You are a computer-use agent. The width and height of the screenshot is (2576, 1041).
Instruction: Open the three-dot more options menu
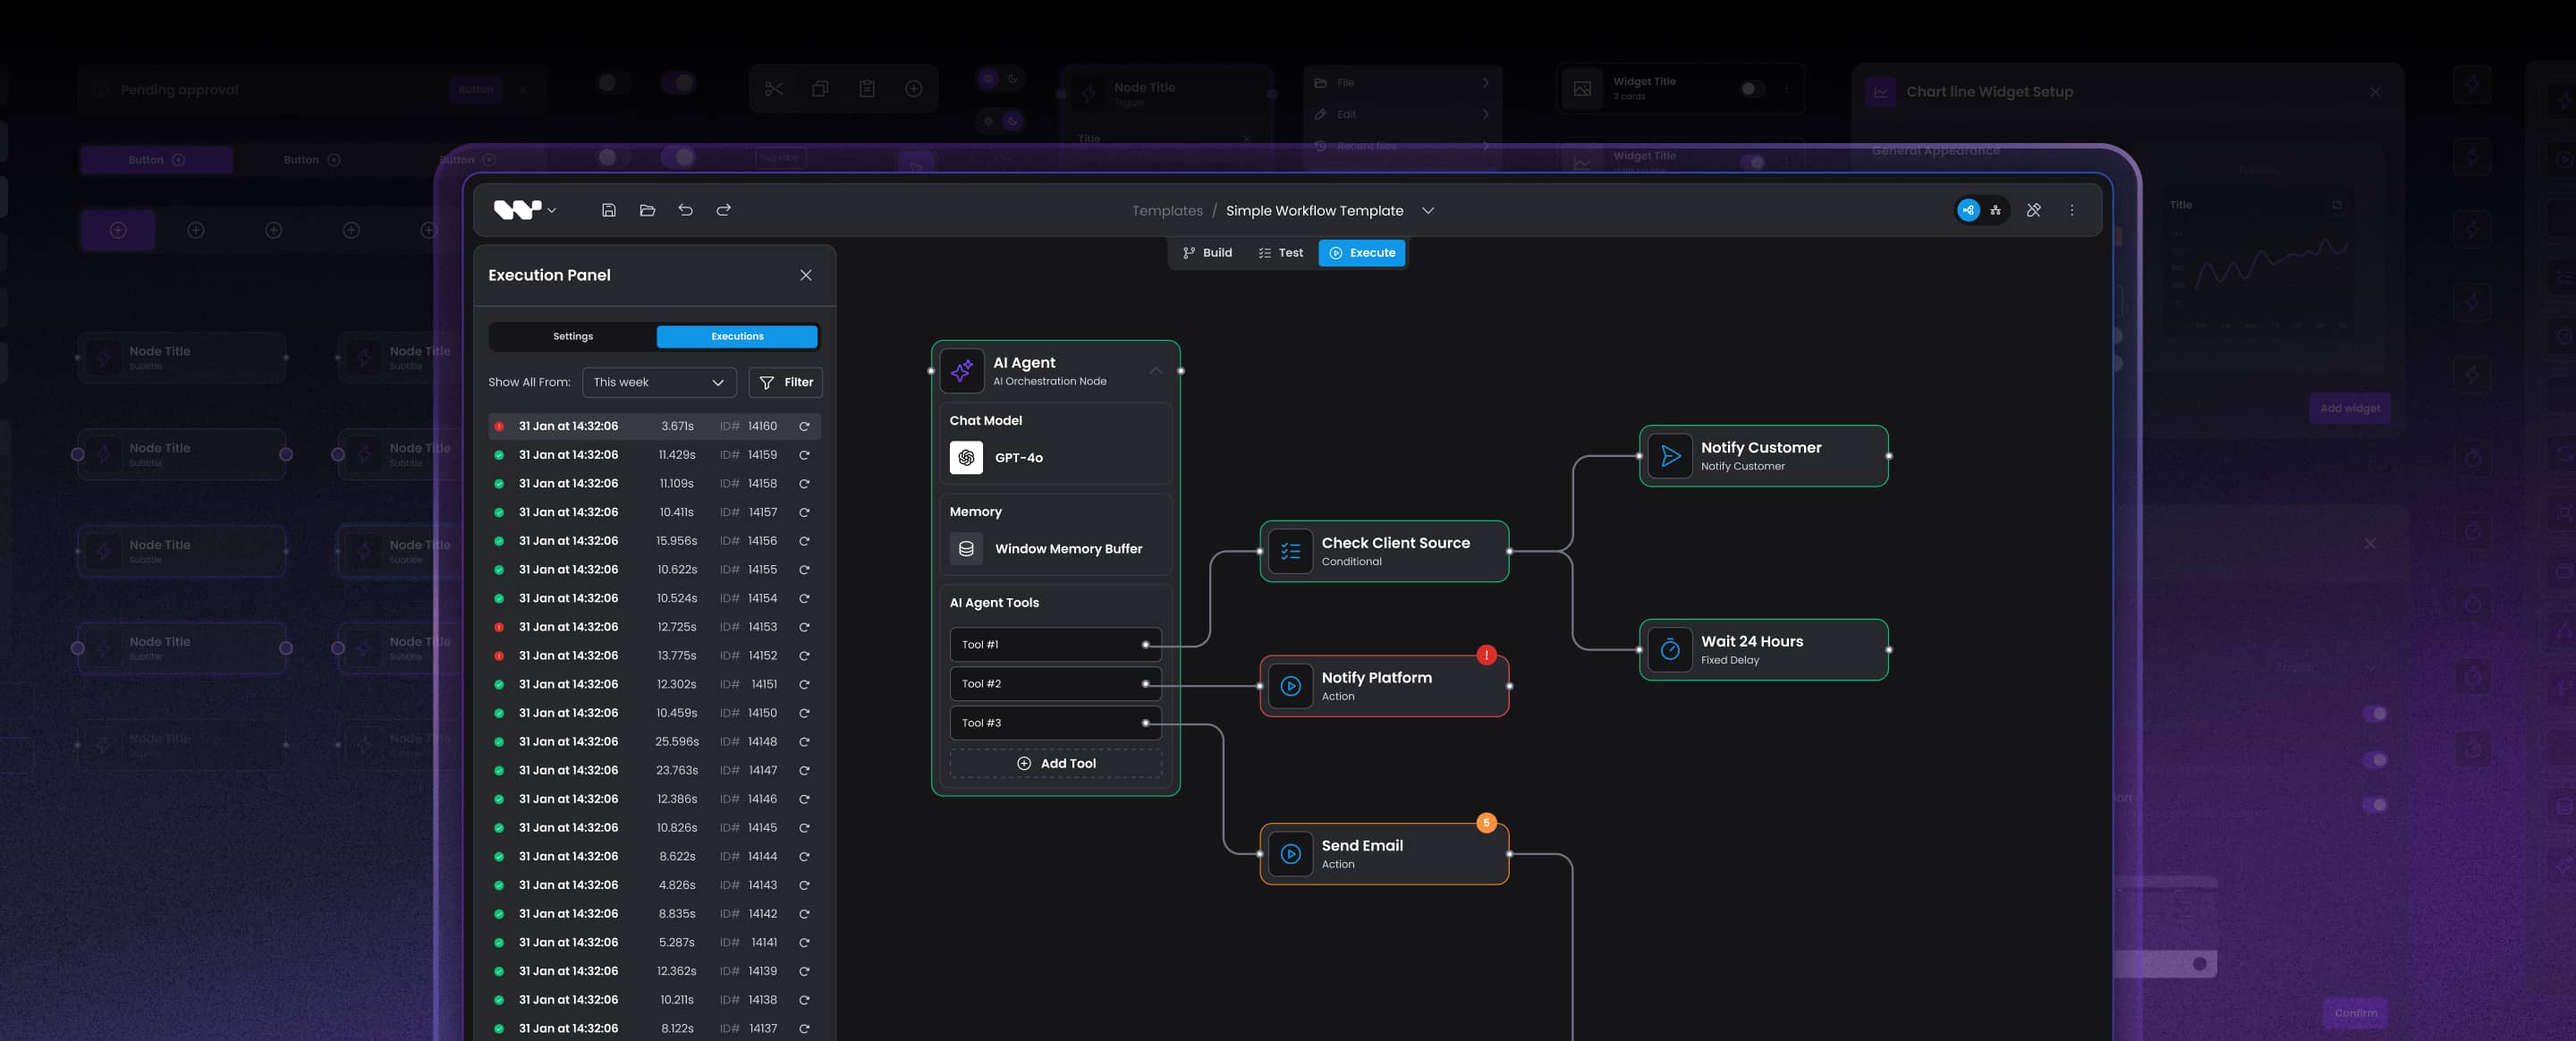tap(2071, 210)
